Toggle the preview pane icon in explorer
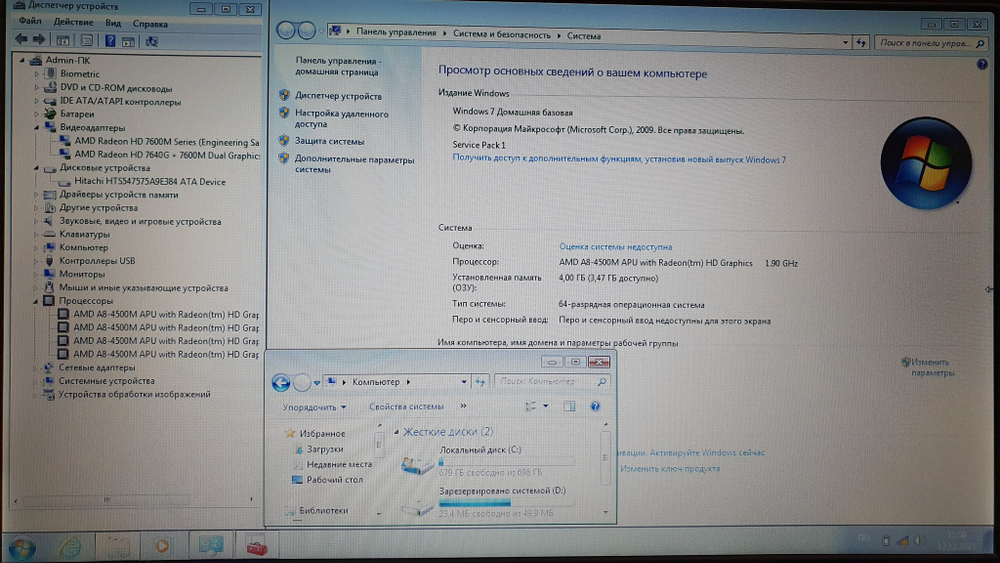The image size is (1000, 563). pos(569,406)
